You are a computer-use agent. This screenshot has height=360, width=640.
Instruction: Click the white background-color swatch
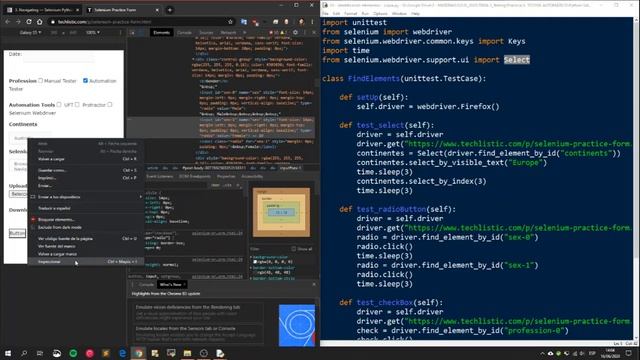[x=256, y=262]
